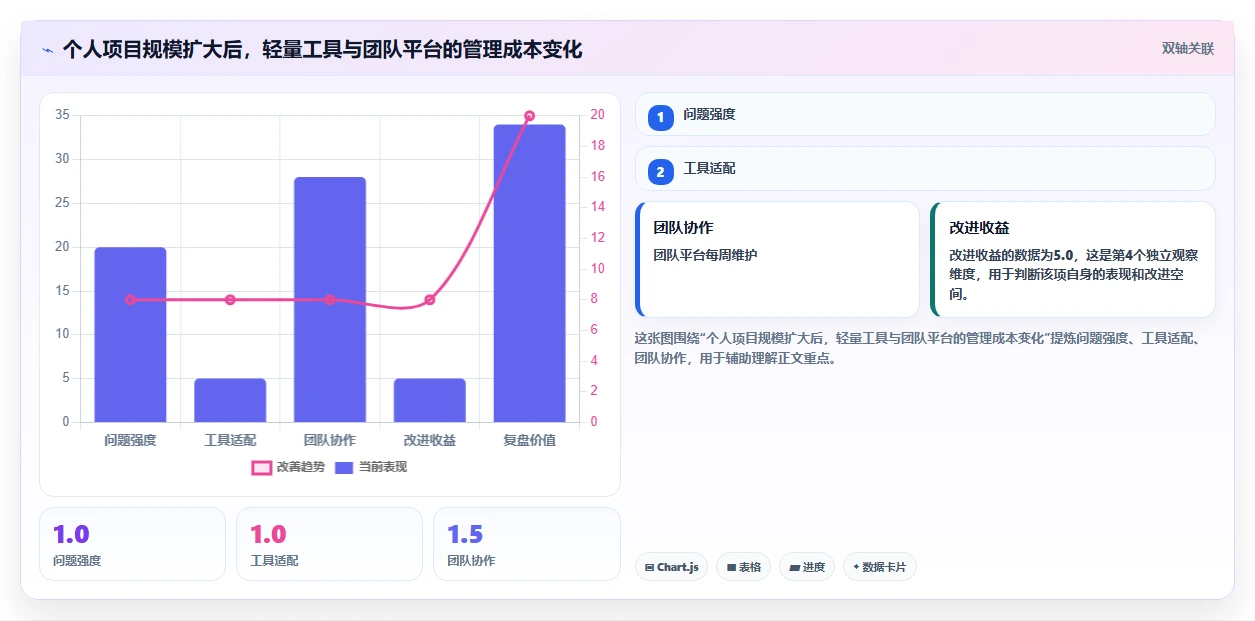1255x621 pixels.
Task: Select the tall 复盘价值 bar
Action: [x=530, y=273]
